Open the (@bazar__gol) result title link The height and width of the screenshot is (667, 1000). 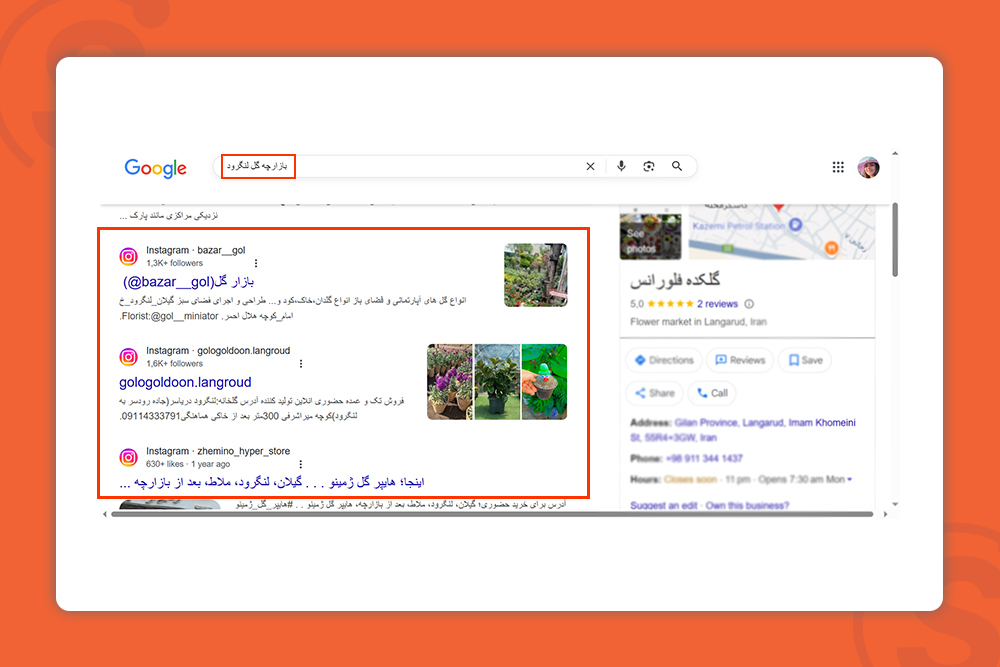pos(188,281)
